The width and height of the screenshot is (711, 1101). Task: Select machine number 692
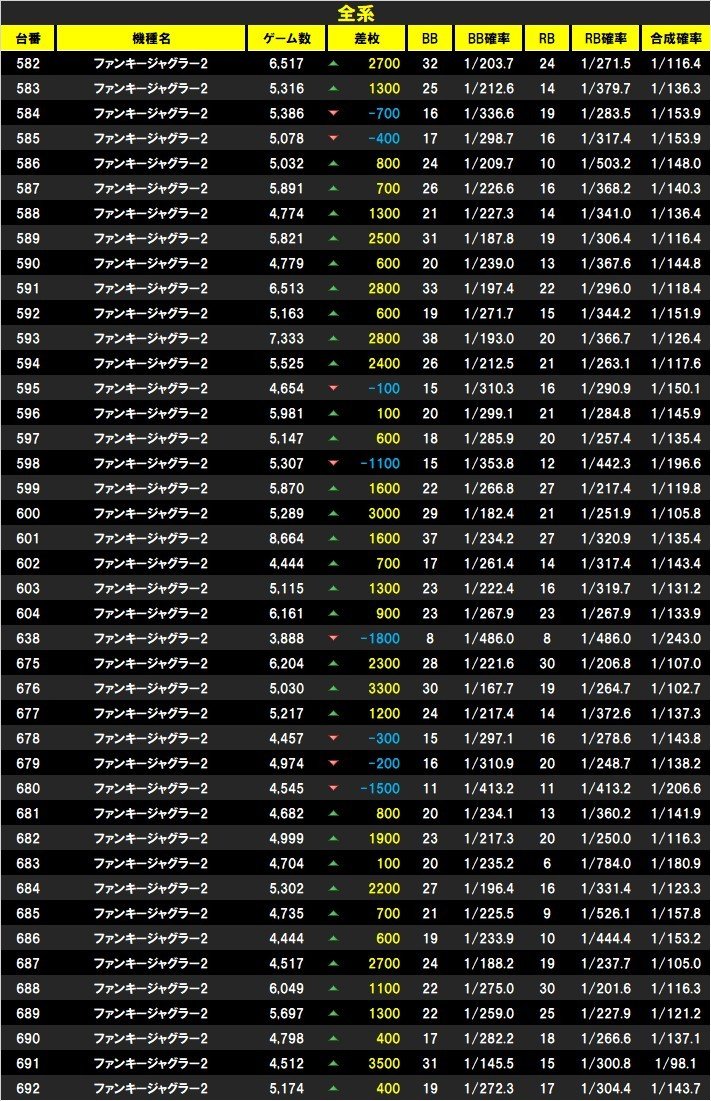28,1088
